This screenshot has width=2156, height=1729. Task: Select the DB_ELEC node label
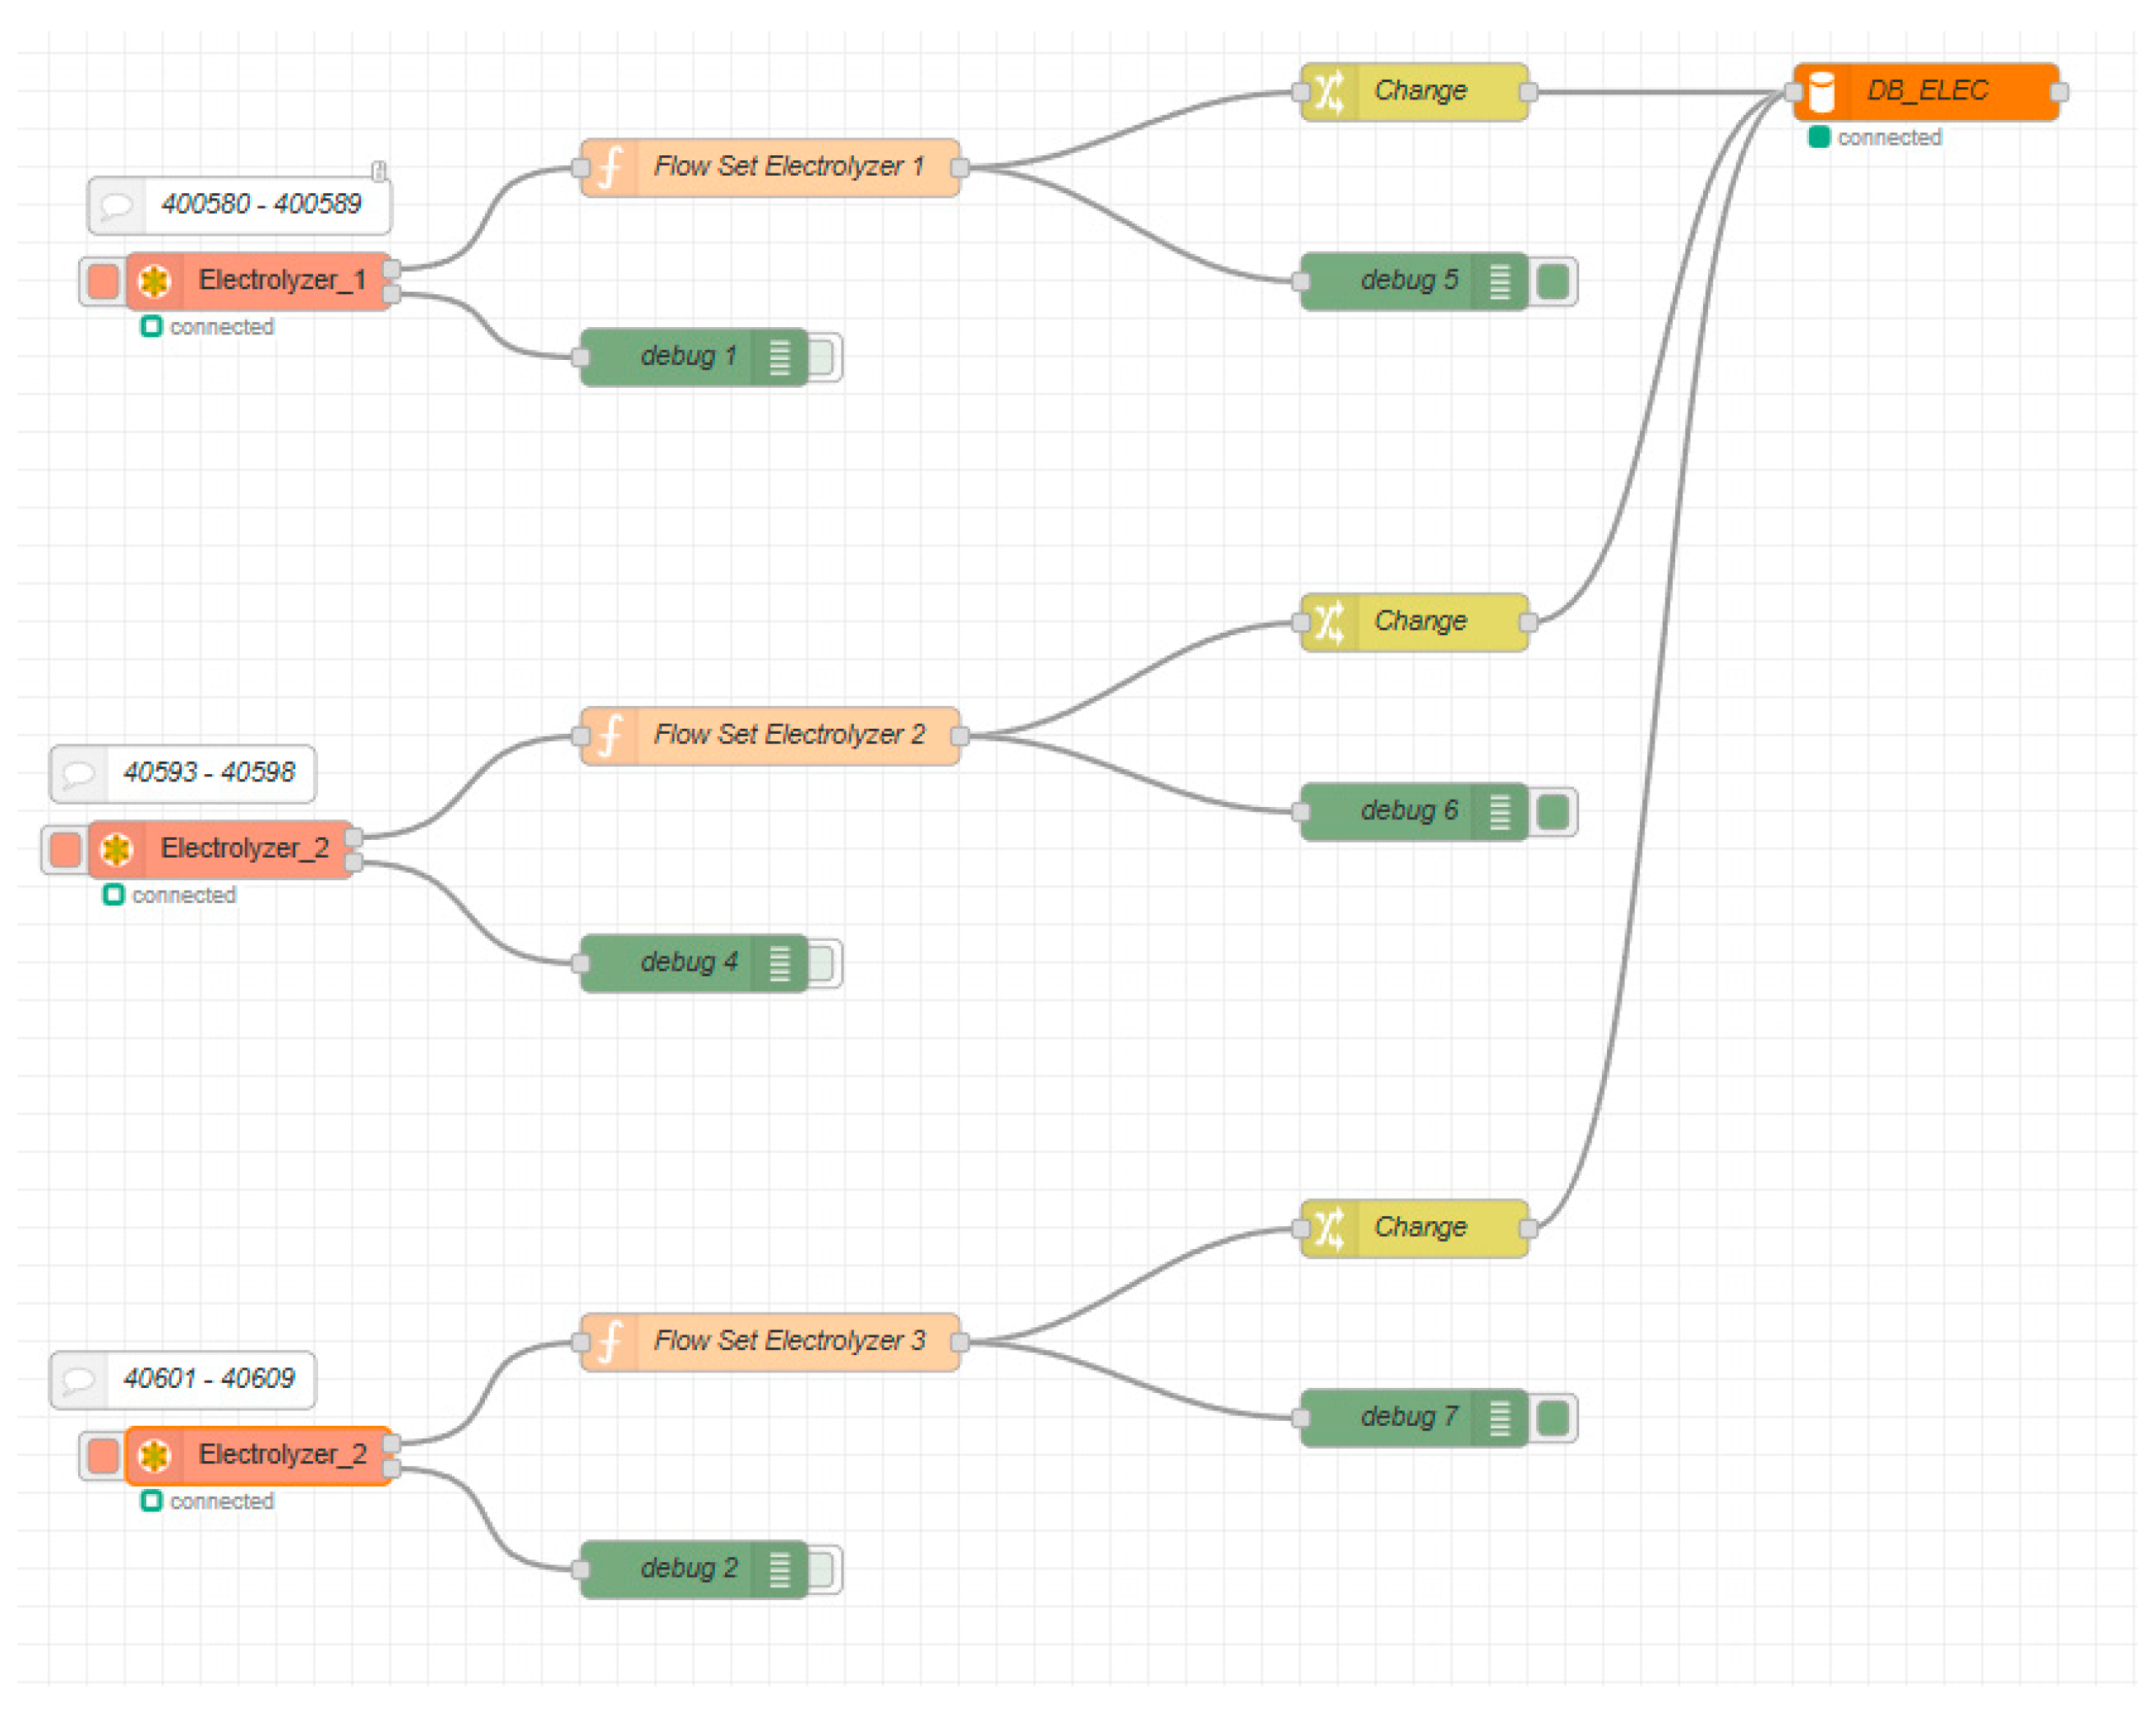click(x=1927, y=91)
